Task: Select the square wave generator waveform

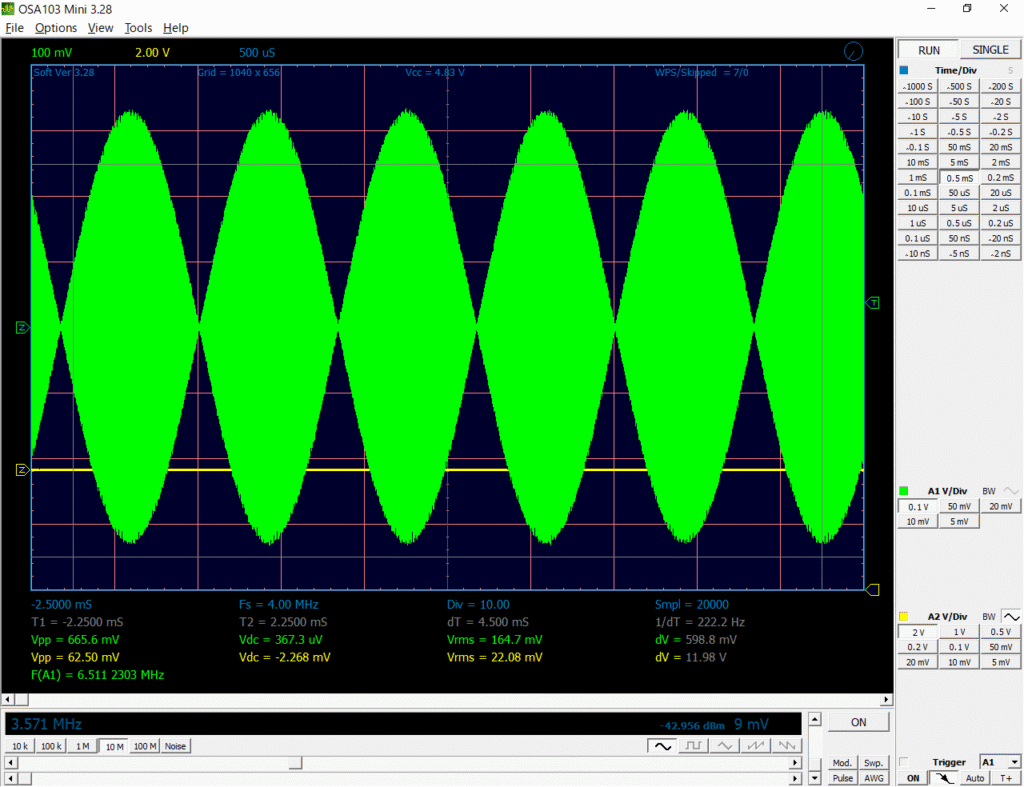Action: click(693, 746)
